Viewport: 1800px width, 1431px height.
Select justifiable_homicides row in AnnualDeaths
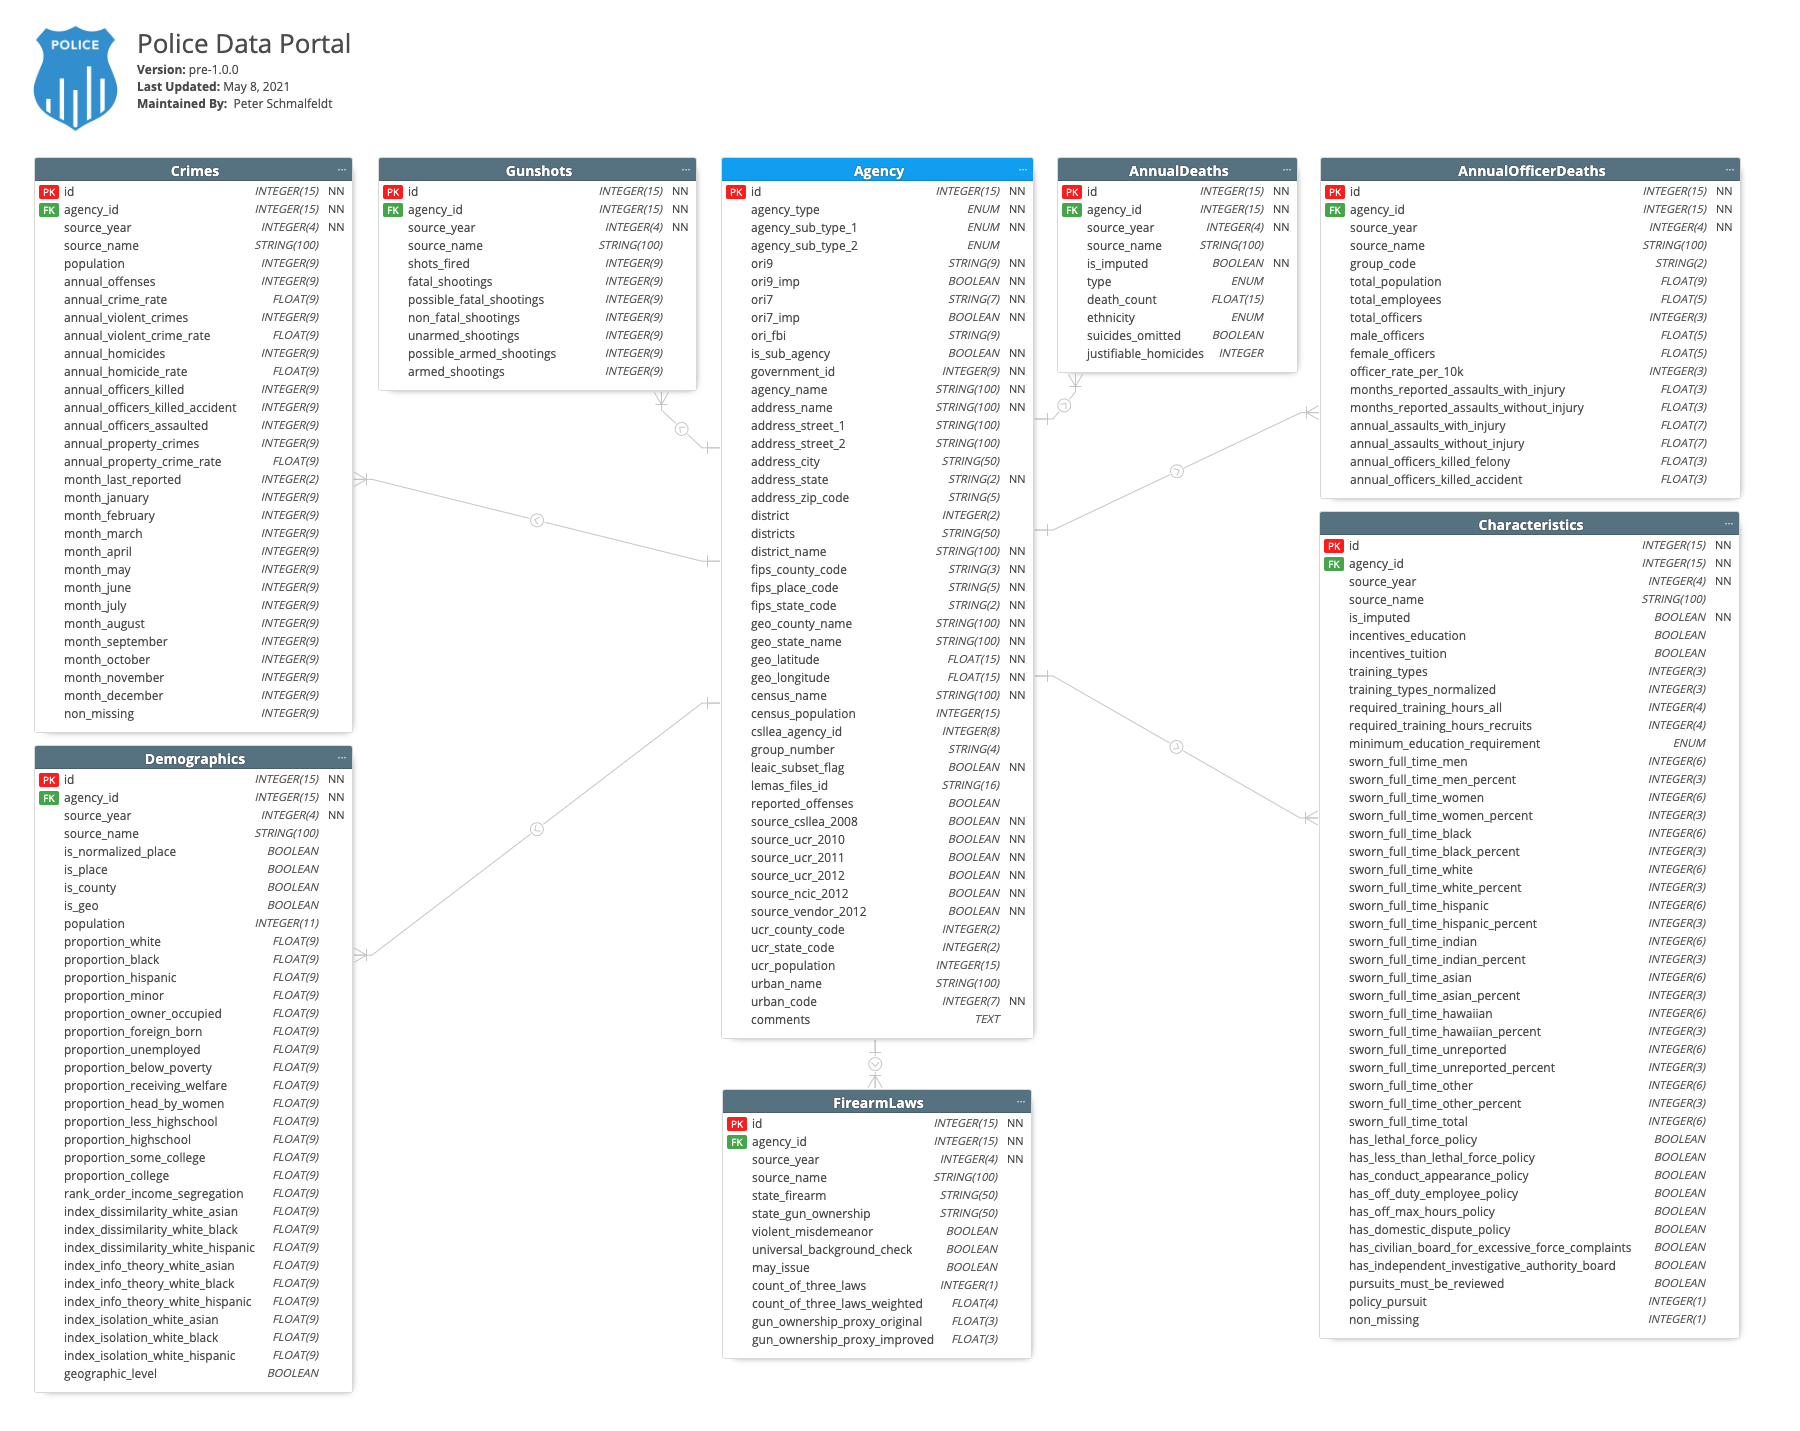pyautogui.click(x=1178, y=354)
